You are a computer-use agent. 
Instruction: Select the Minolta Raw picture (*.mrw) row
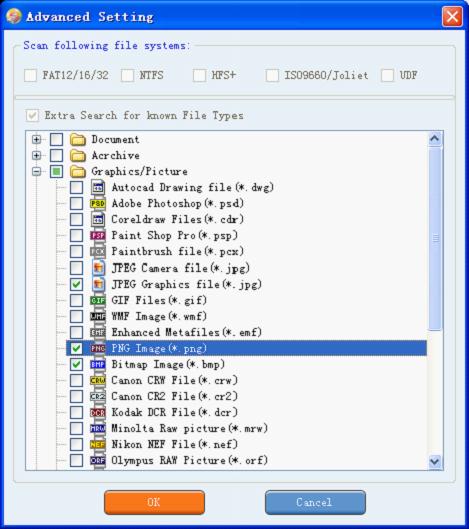coord(190,428)
